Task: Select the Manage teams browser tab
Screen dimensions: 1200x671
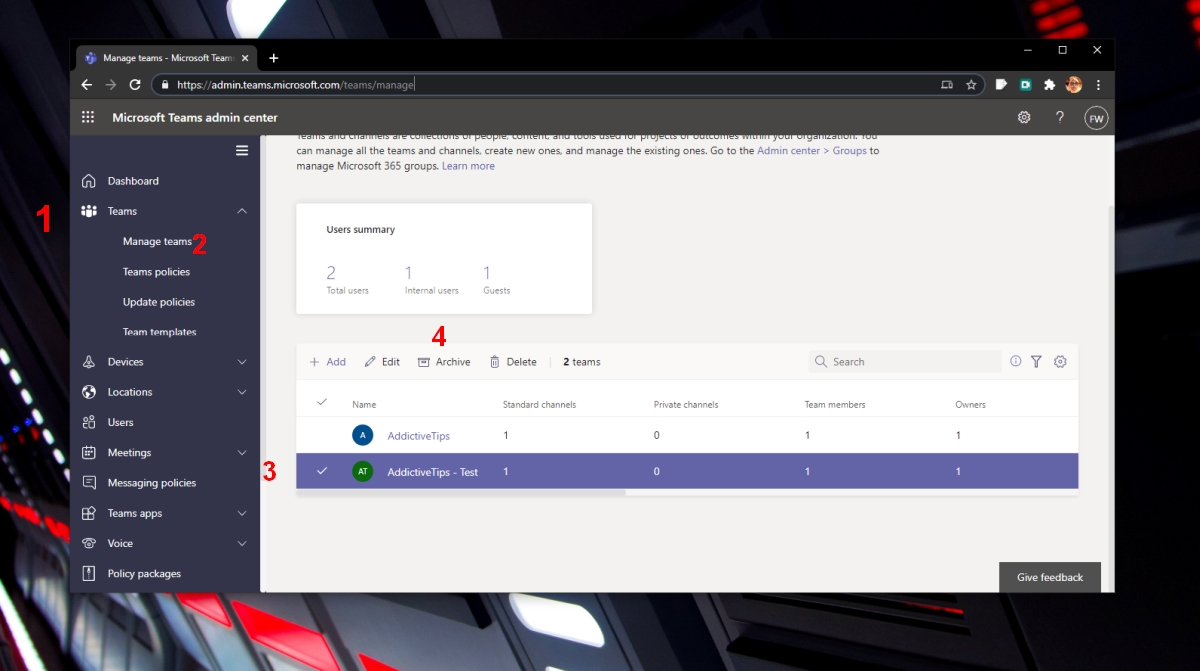Action: click(166, 58)
